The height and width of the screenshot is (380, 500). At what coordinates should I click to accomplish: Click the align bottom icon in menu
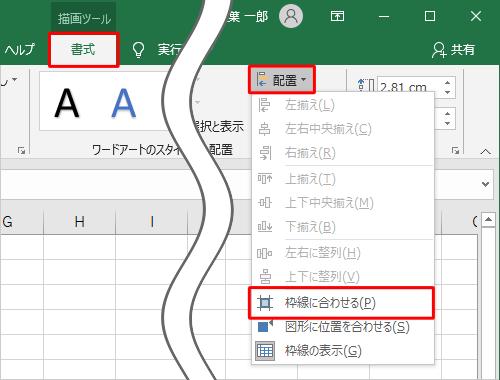265,227
